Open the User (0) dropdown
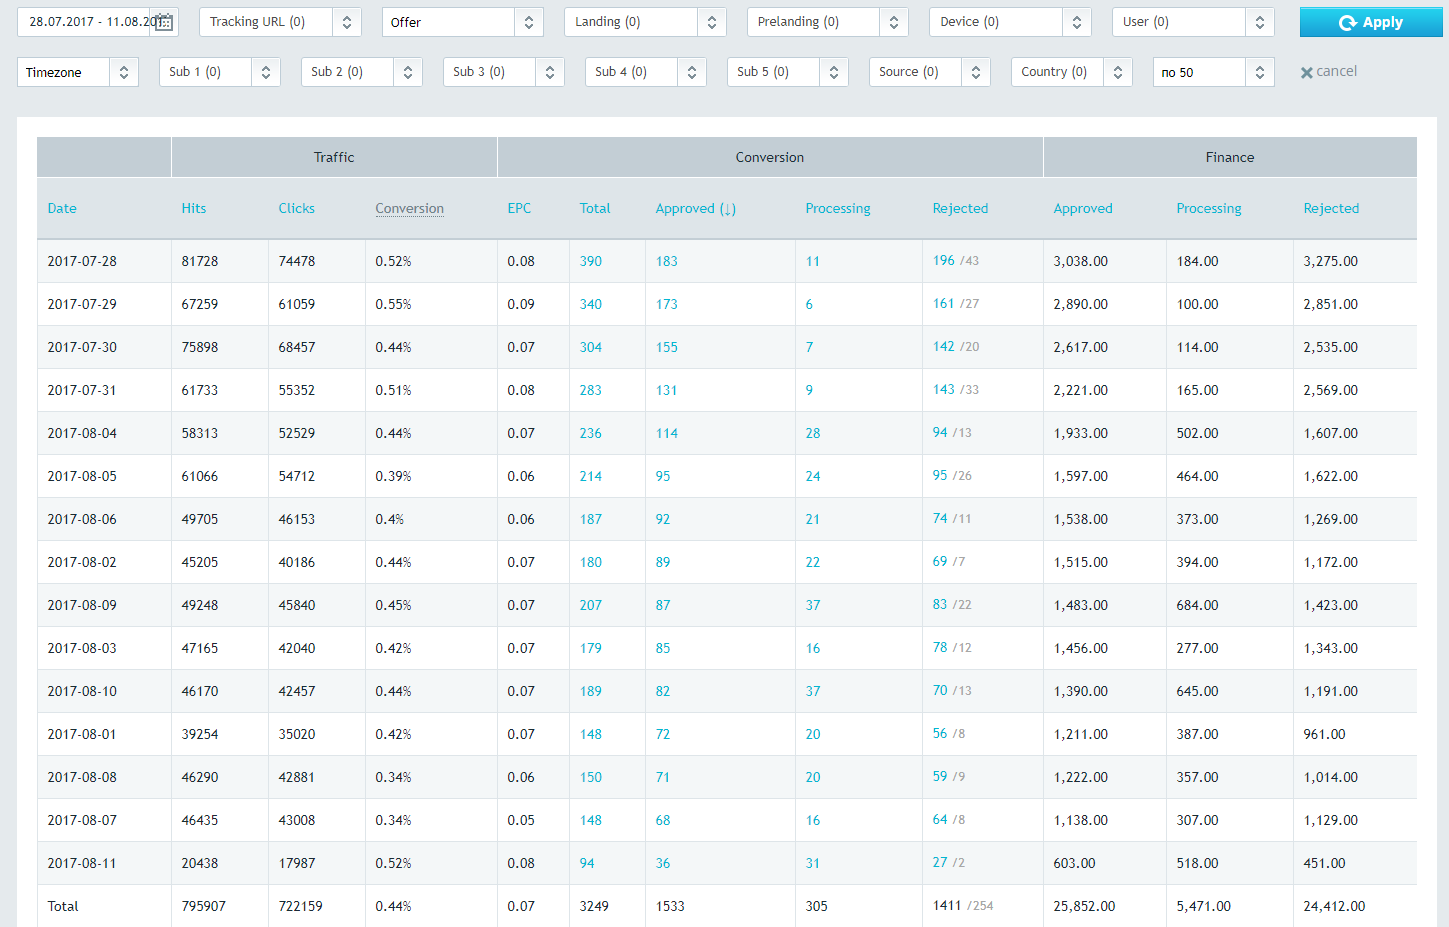 coord(1193,22)
